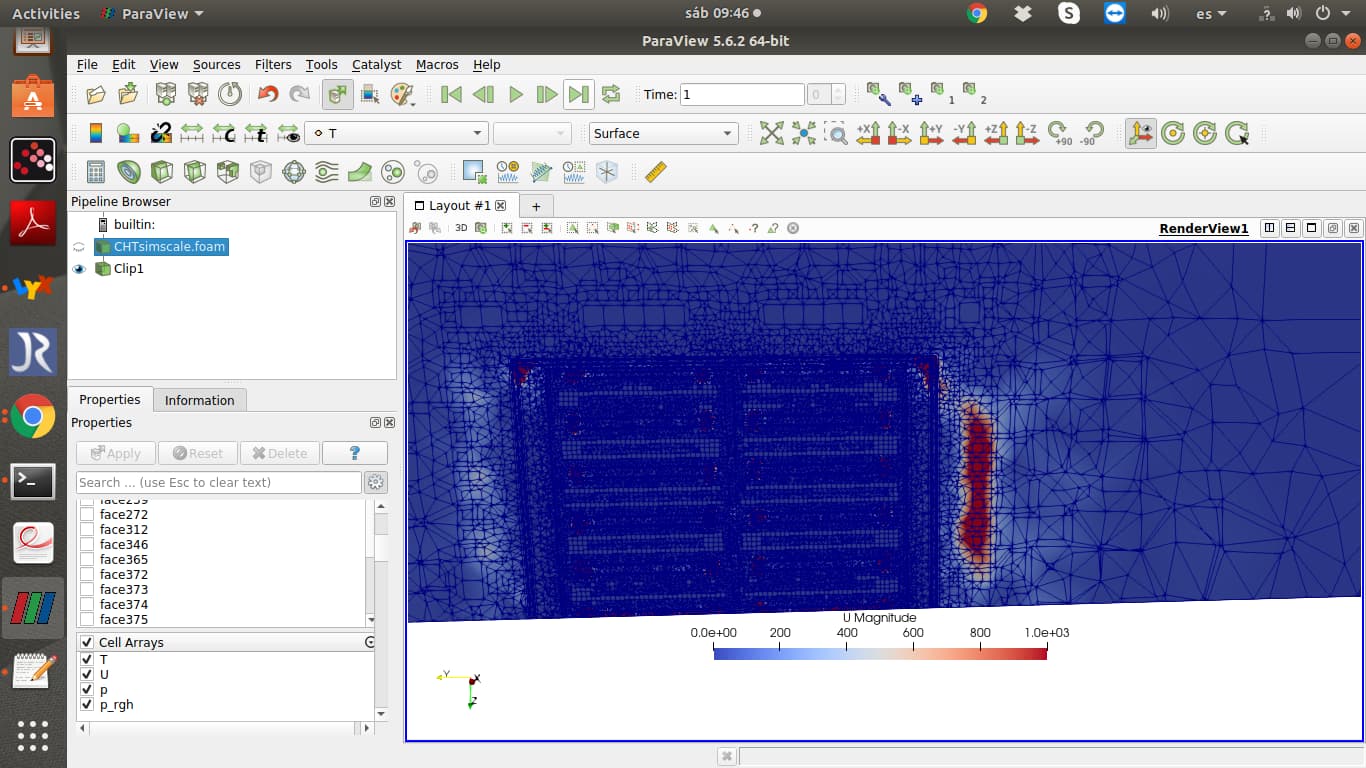
Task: Set view direction to +X
Action: point(868,133)
